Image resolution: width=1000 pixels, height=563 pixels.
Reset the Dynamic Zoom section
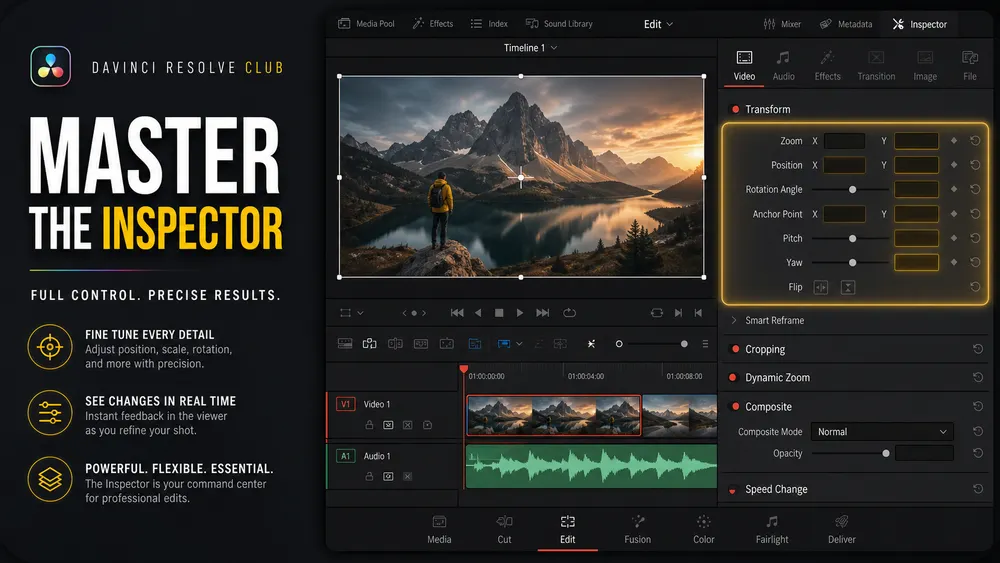[x=978, y=377]
